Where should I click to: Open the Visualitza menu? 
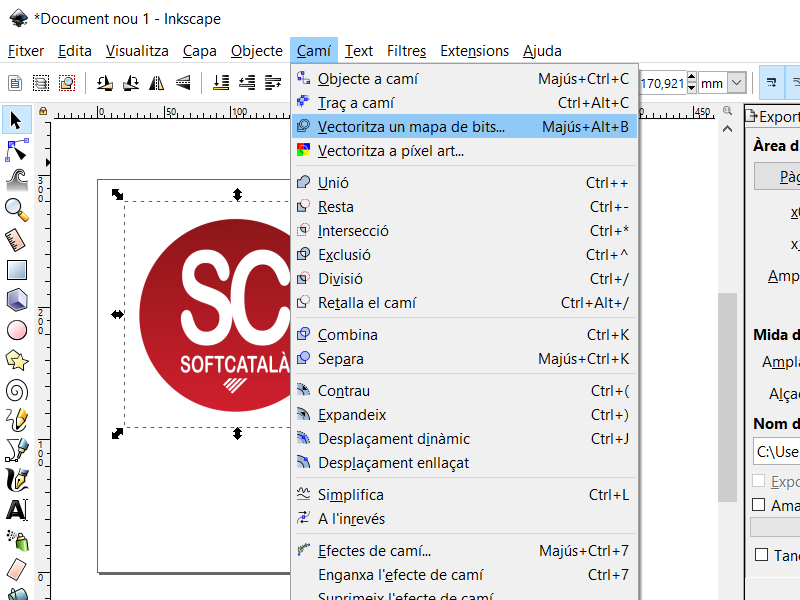137,51
